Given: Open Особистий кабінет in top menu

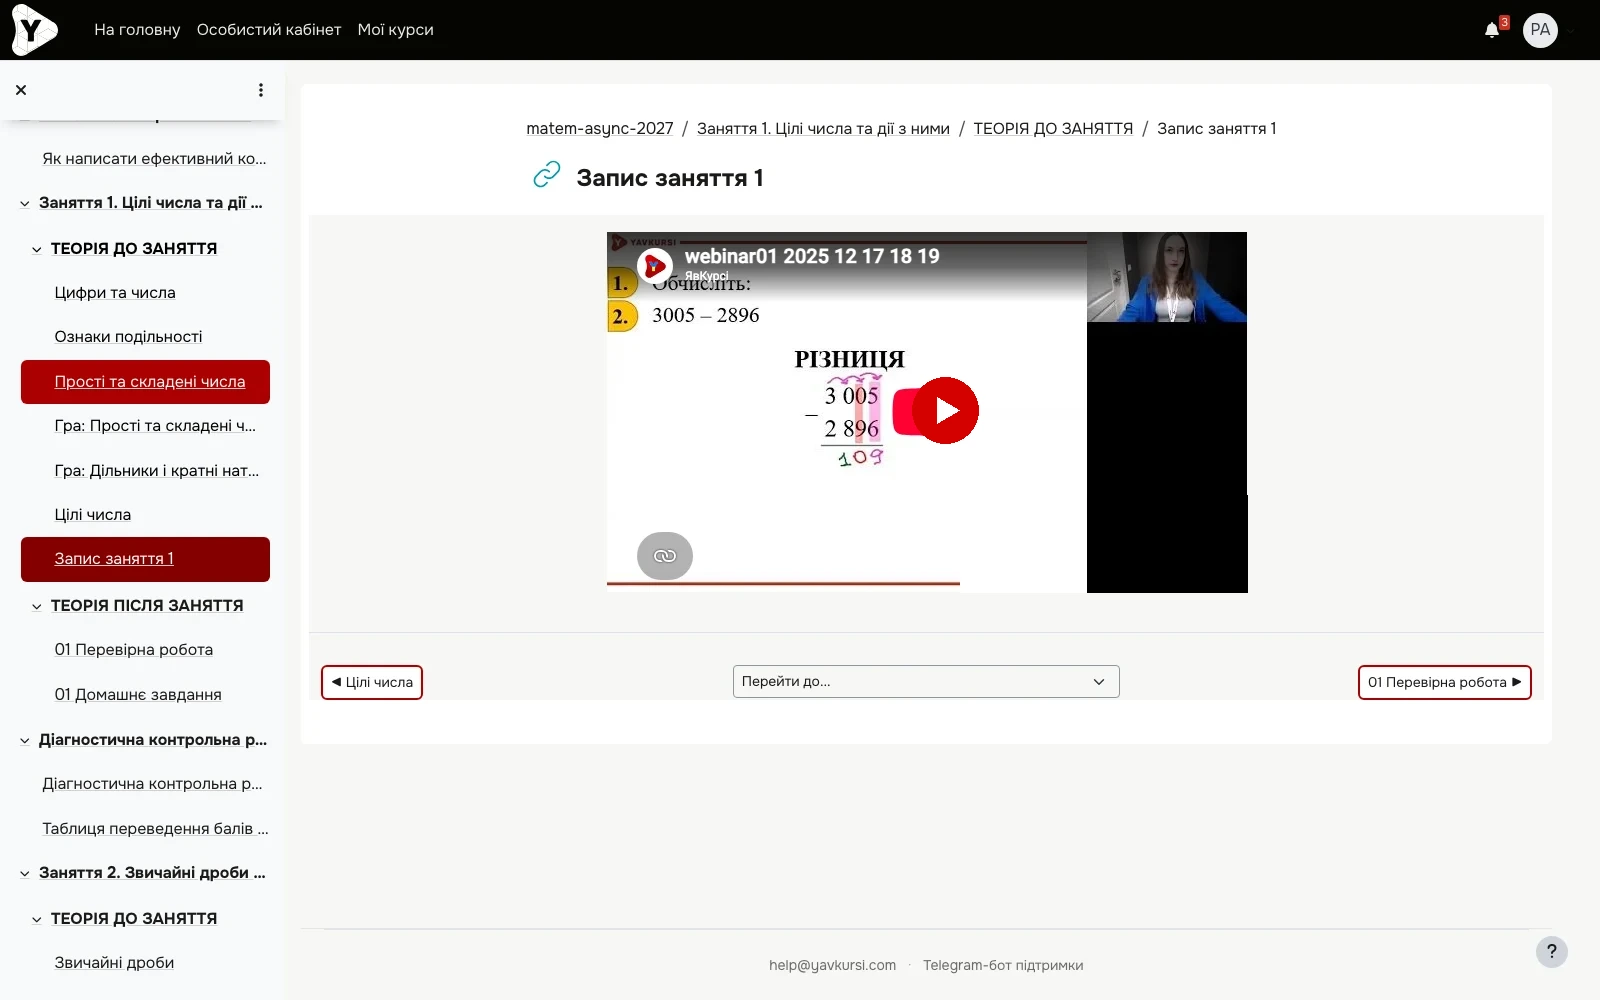Looking at the screenshot, I should [x=269, y=30].
